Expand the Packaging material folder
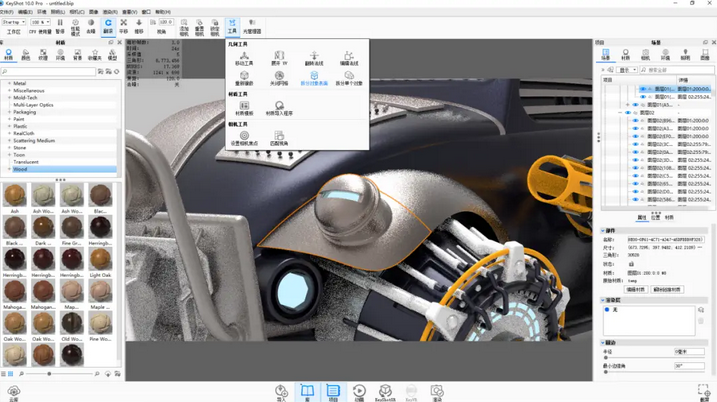This screenshot has height=402, width=717. pos(9,112)
